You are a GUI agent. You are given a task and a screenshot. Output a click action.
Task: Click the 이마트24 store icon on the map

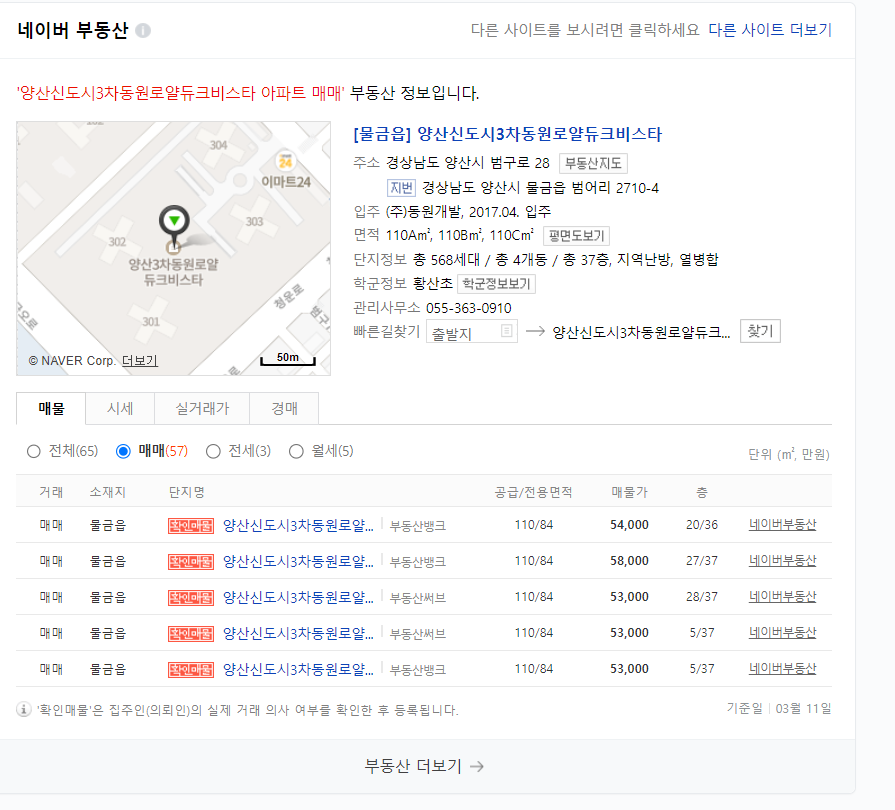pyautogui.click(x=285, y=161)
